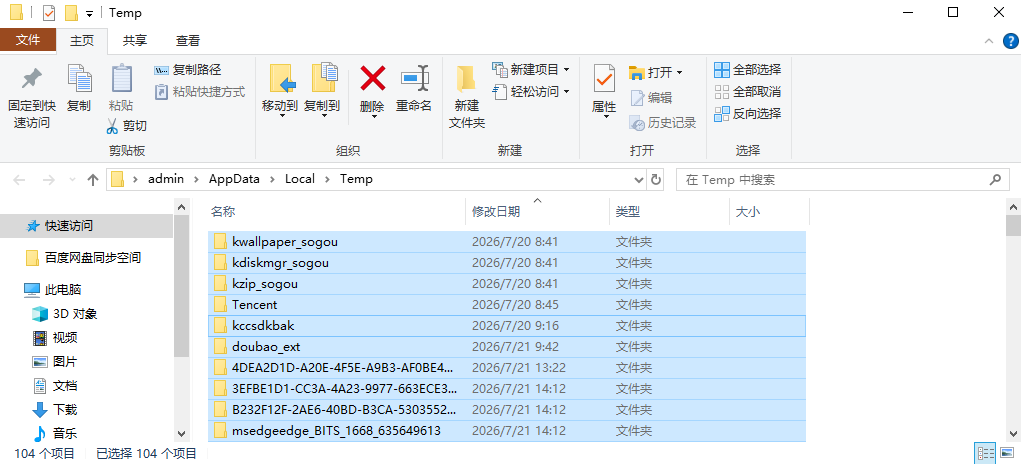Create a New folder (新建文件夹)
Image resolution: width=1021 pixels, height=464 pixels.
coord(467,96)
